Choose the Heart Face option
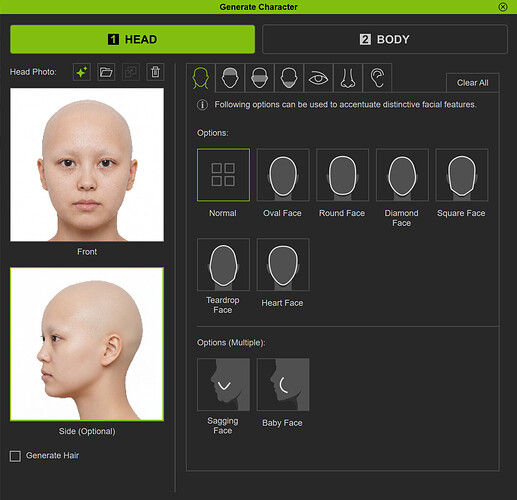This screenshot has height=500, width=517. 283,265
